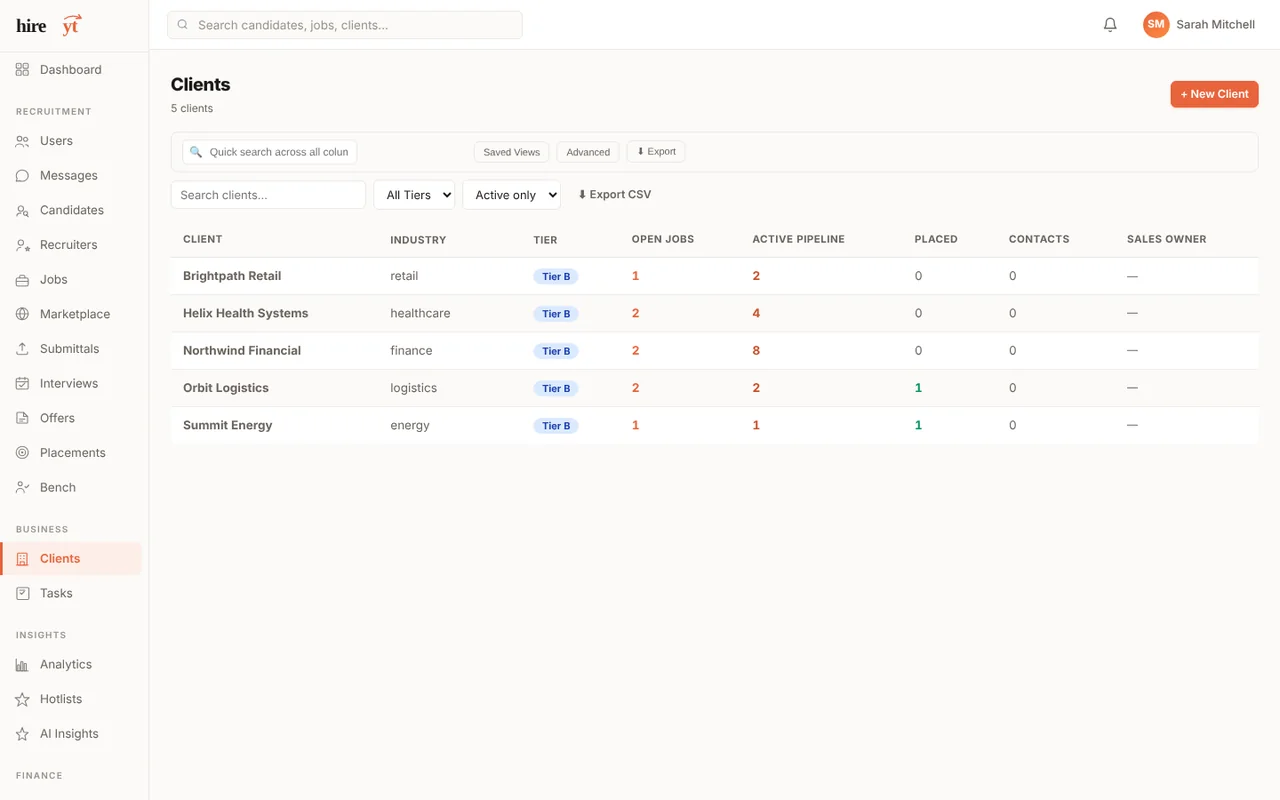Click the Placements target icon
The image size is (1280, 800).
[22, 453]
